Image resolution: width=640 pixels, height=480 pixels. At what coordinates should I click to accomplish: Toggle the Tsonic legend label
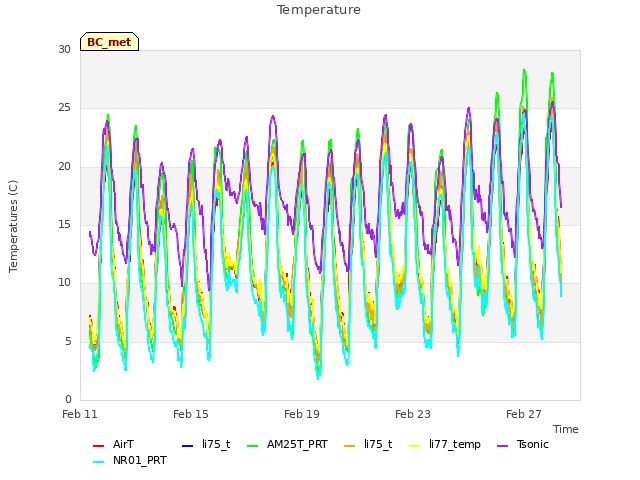point(533,444)
